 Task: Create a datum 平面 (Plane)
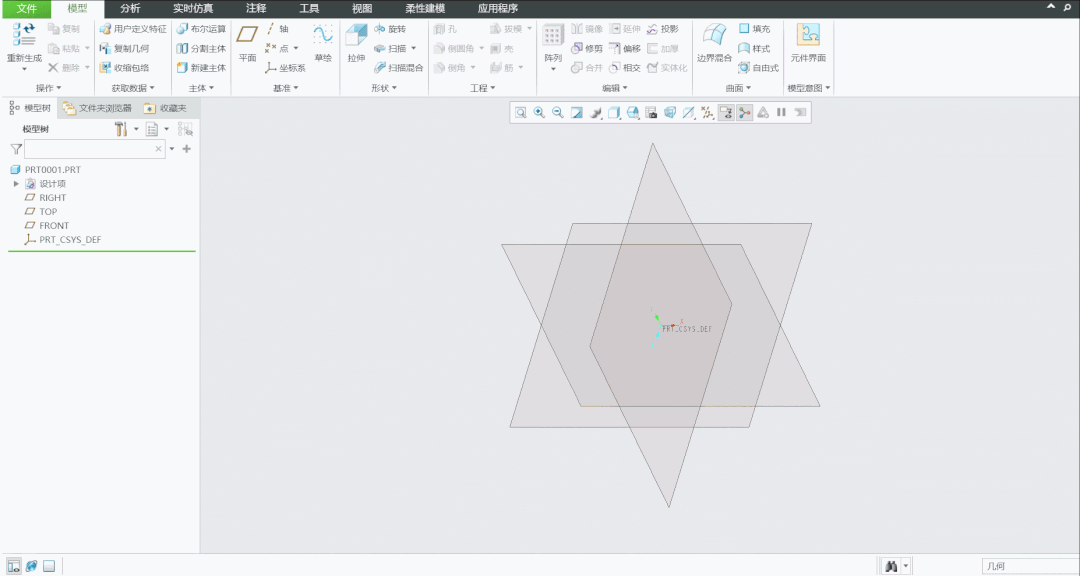(x=247, y=44)
